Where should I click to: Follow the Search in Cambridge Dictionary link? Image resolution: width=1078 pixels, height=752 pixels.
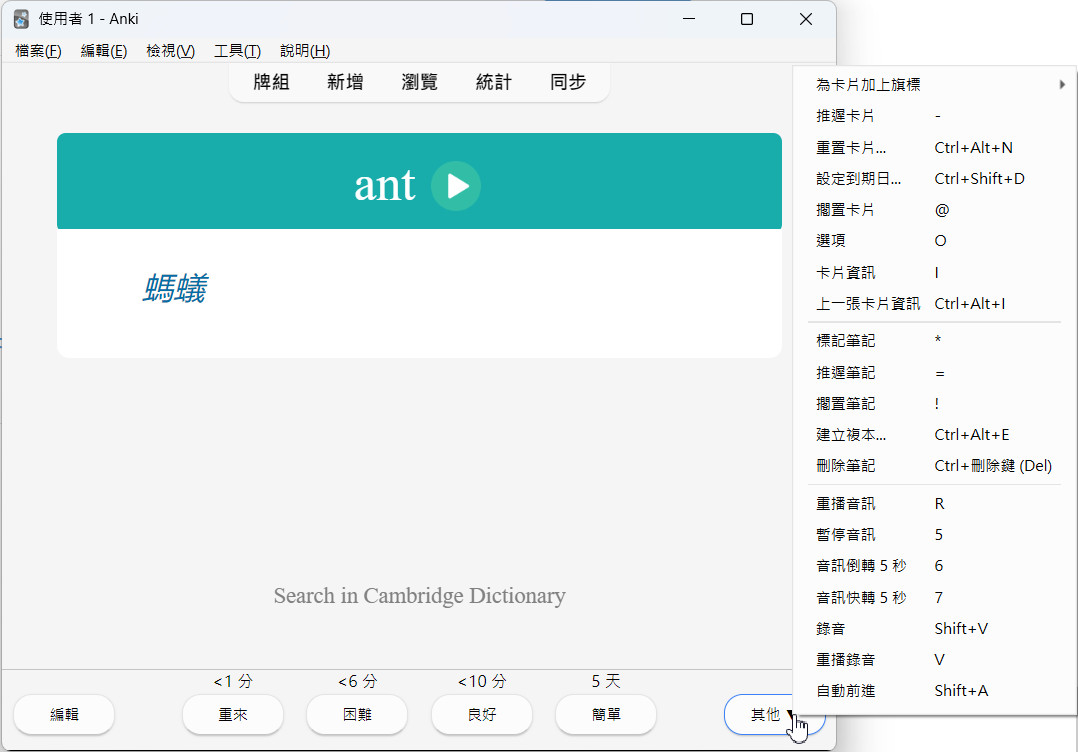[x=419, y=596]
